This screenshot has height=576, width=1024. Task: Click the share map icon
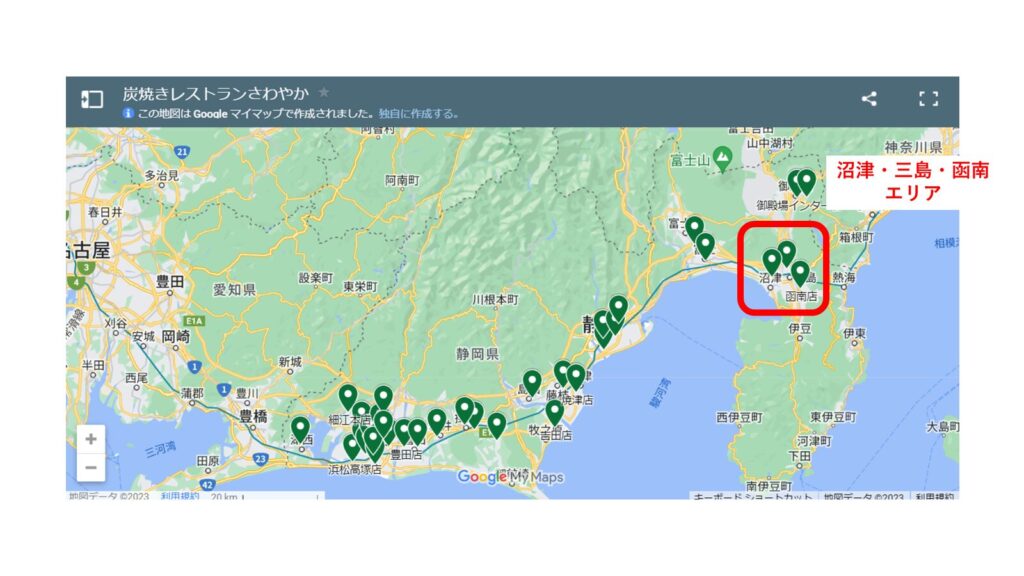869,99
